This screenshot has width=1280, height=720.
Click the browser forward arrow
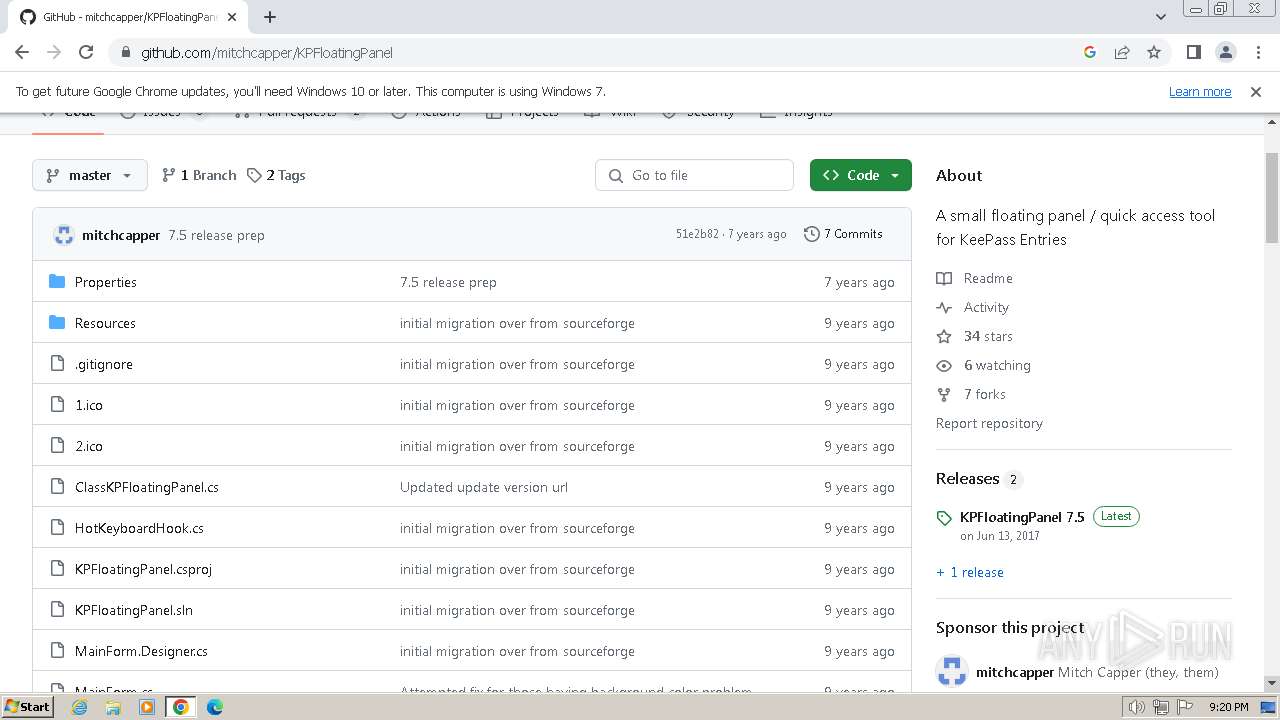tap(54, 52)
